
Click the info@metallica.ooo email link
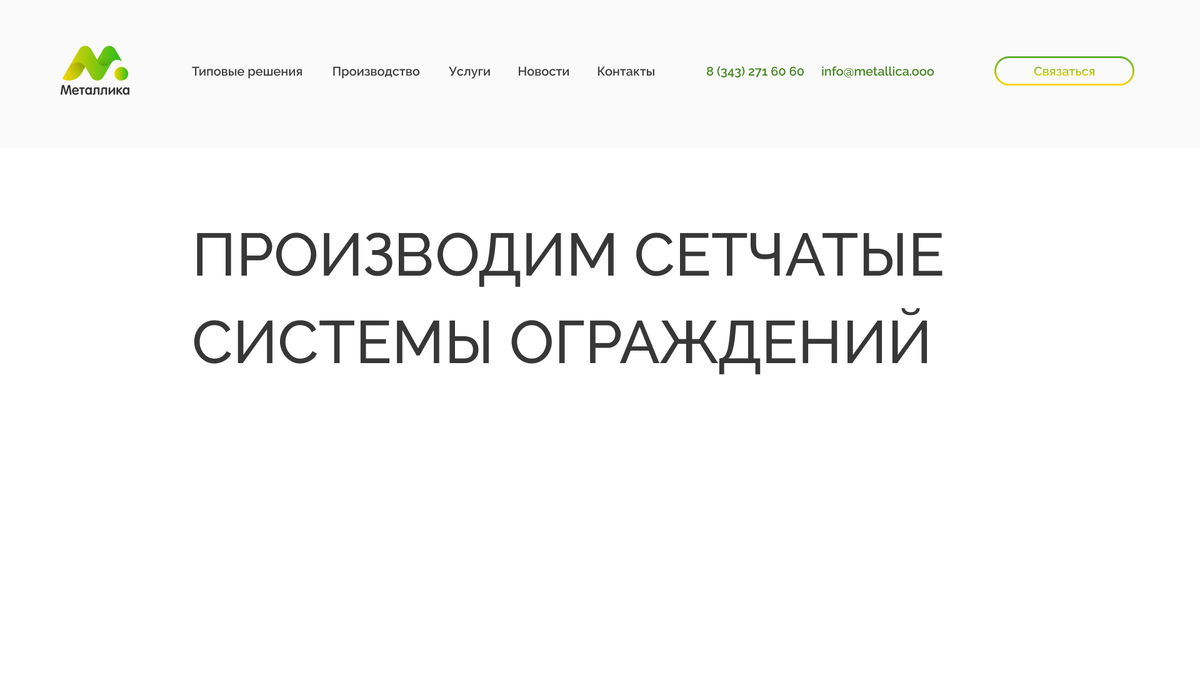[878, 72]
